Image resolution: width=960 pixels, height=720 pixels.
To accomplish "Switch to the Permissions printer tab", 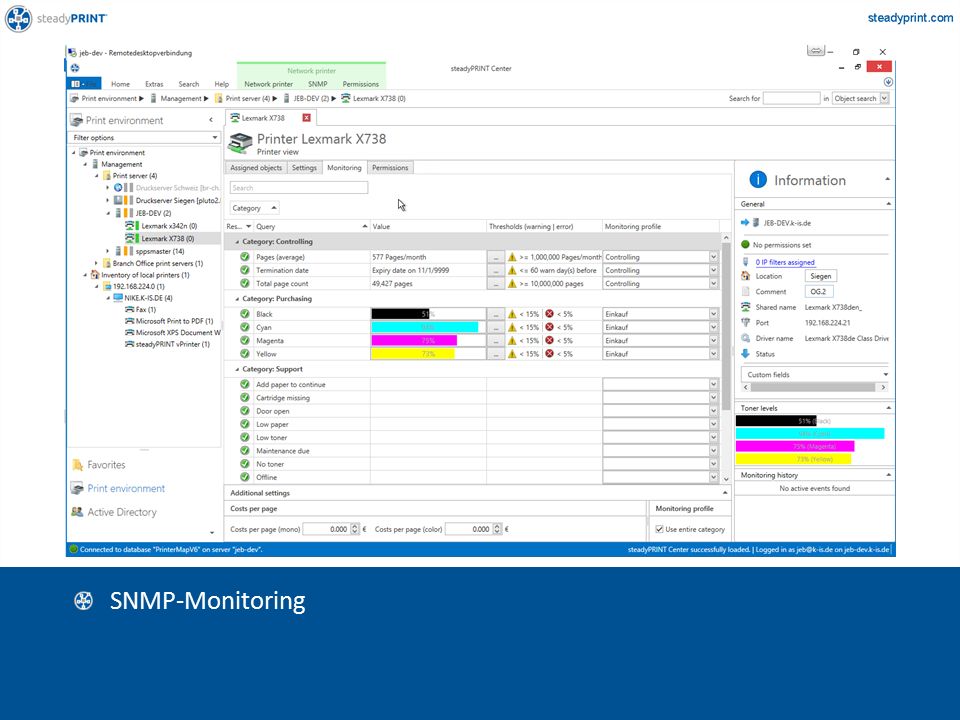I will [x=389, y=168].
